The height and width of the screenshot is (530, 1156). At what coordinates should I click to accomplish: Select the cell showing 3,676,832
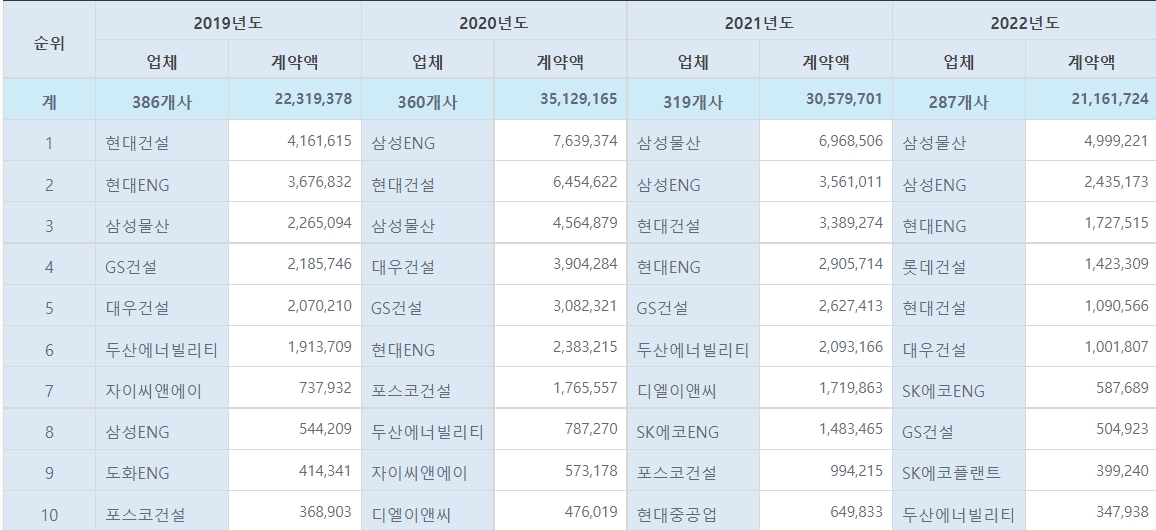pyautogui.click(x=295, y=182)
